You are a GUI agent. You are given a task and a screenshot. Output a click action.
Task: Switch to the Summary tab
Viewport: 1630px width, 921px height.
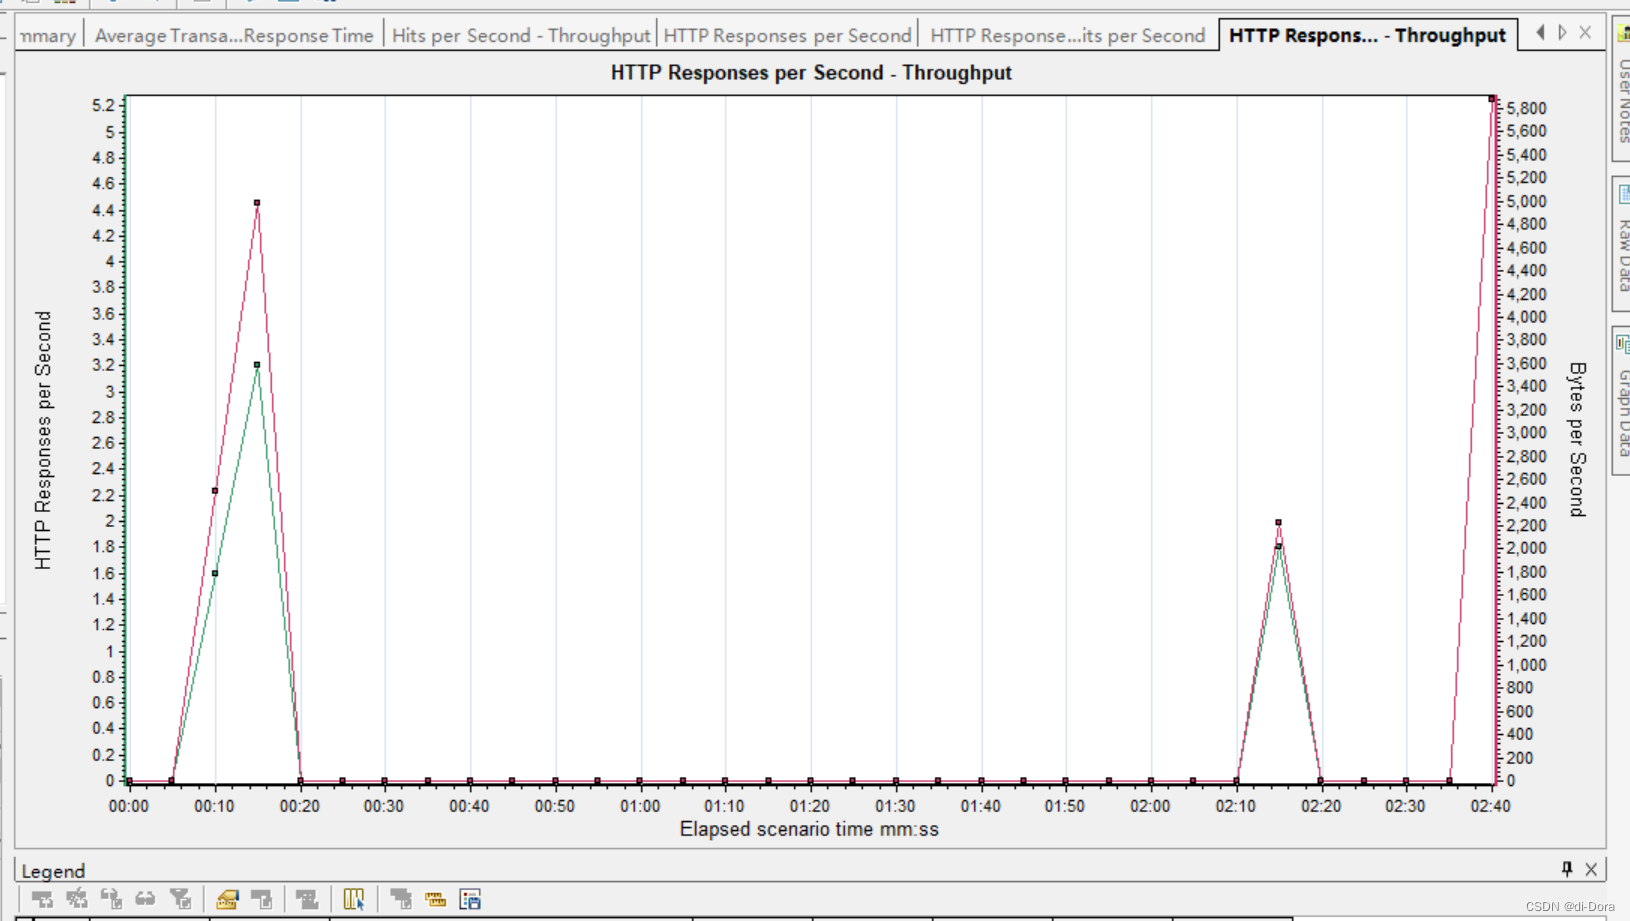point(47,35)
